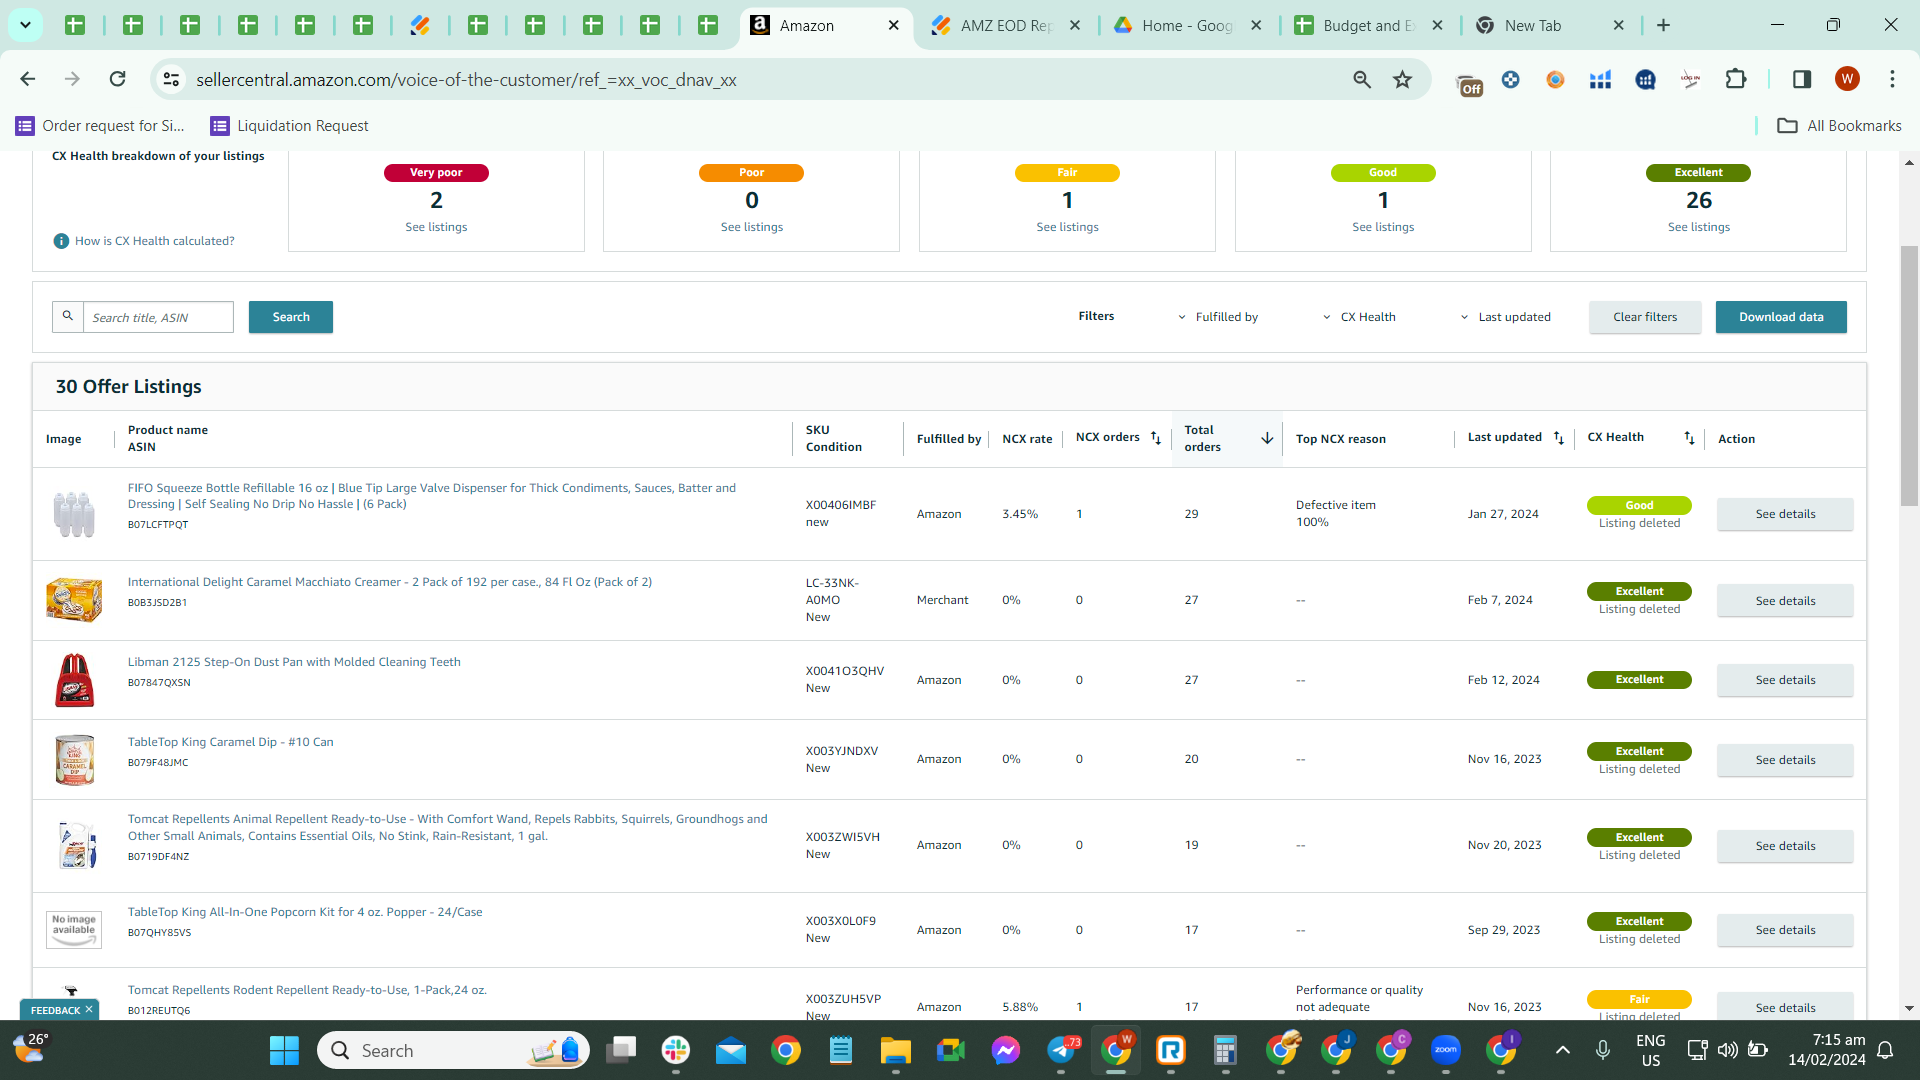Image resolution: width=1920 pixels, height=1080 pixels.
Task: Switch to the AMZ EOD Report tab
Action: [x=1007, y=26]
